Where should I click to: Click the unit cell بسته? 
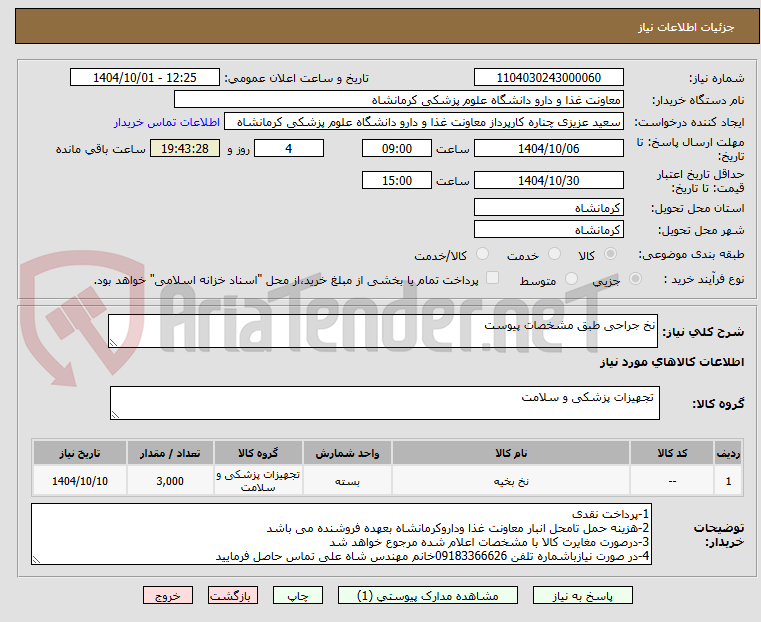tap(347, 481)
